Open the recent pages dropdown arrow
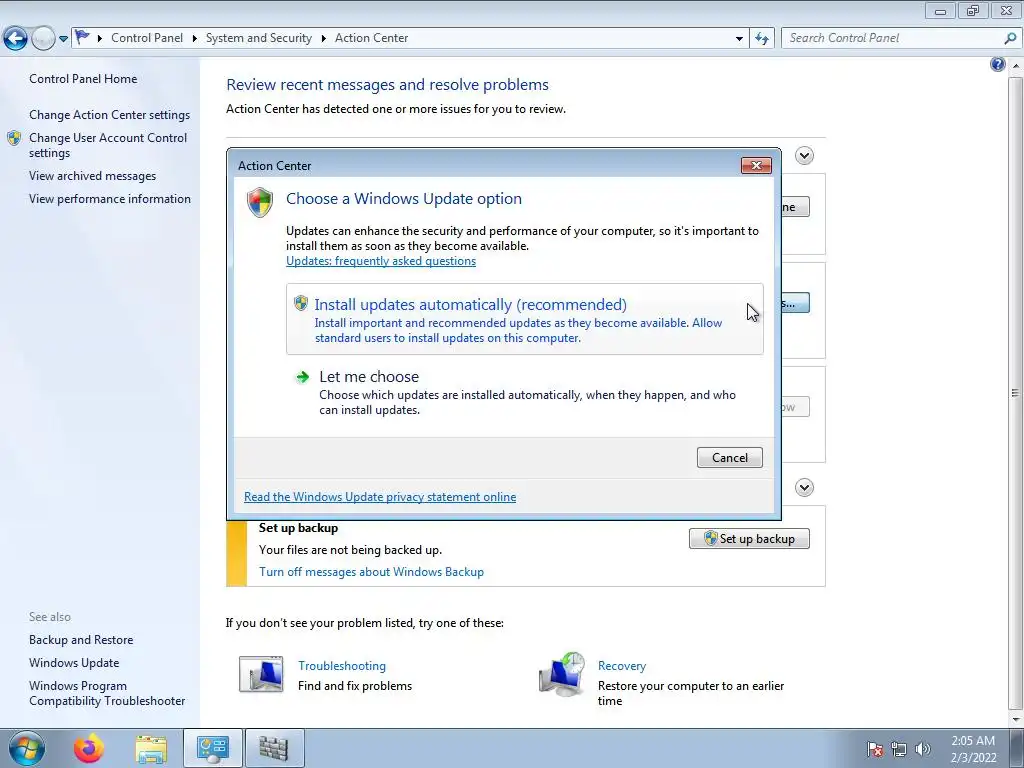Viewport: 1024px width, 768px height. click(x=63, y=39)
